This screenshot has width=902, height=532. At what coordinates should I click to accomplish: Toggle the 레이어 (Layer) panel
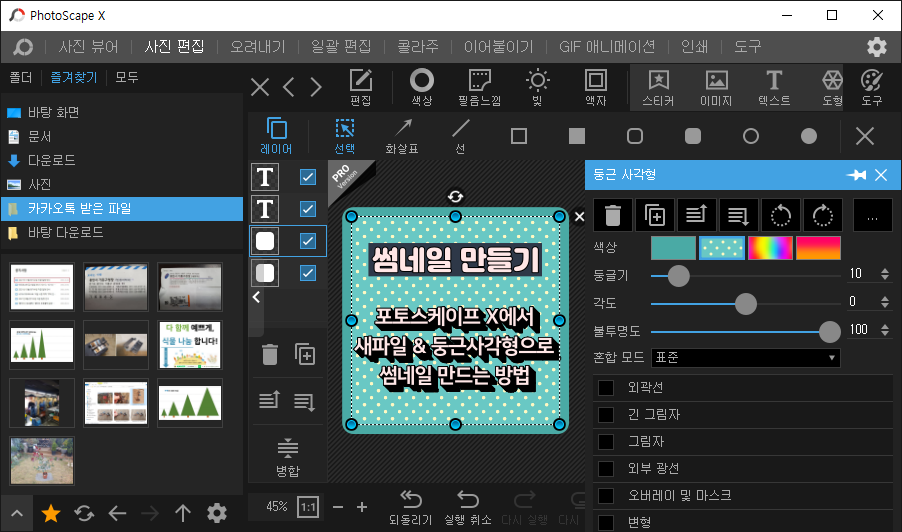(x=276, y=136)
